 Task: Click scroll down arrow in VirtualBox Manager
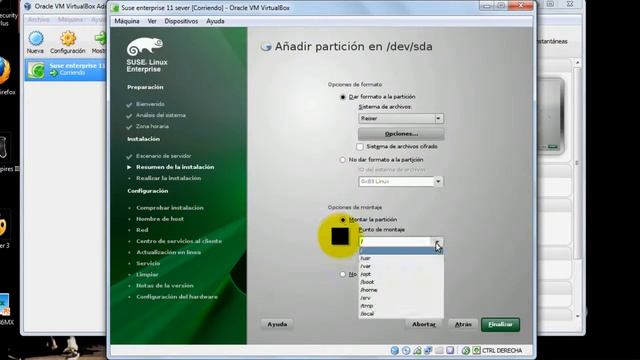pos(577,316)
